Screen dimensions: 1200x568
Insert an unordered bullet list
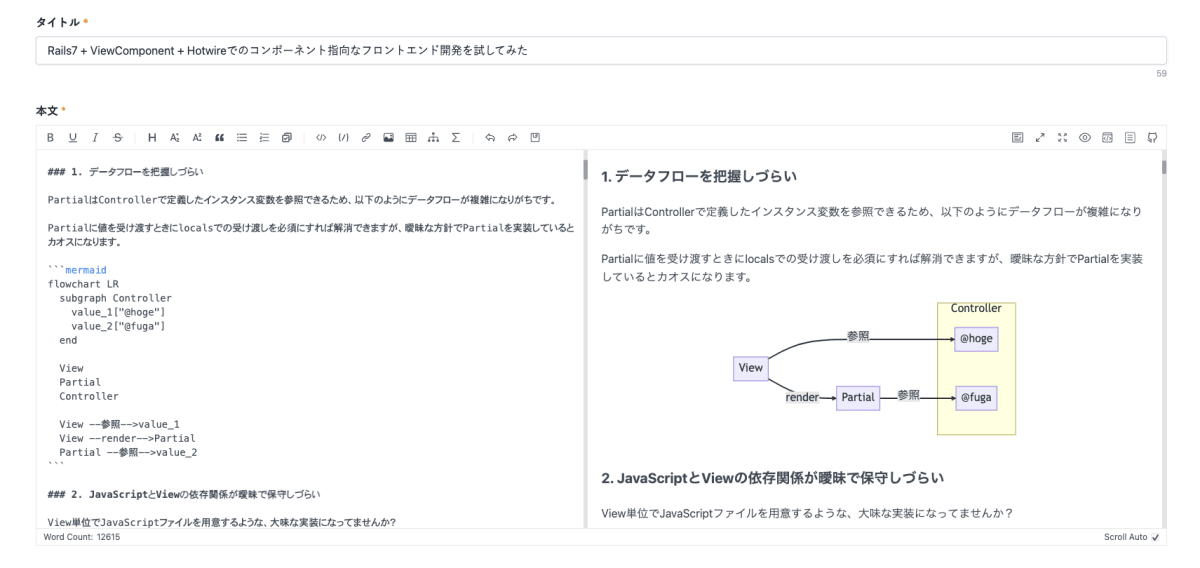pyautogui.click(x=241, y=136)
